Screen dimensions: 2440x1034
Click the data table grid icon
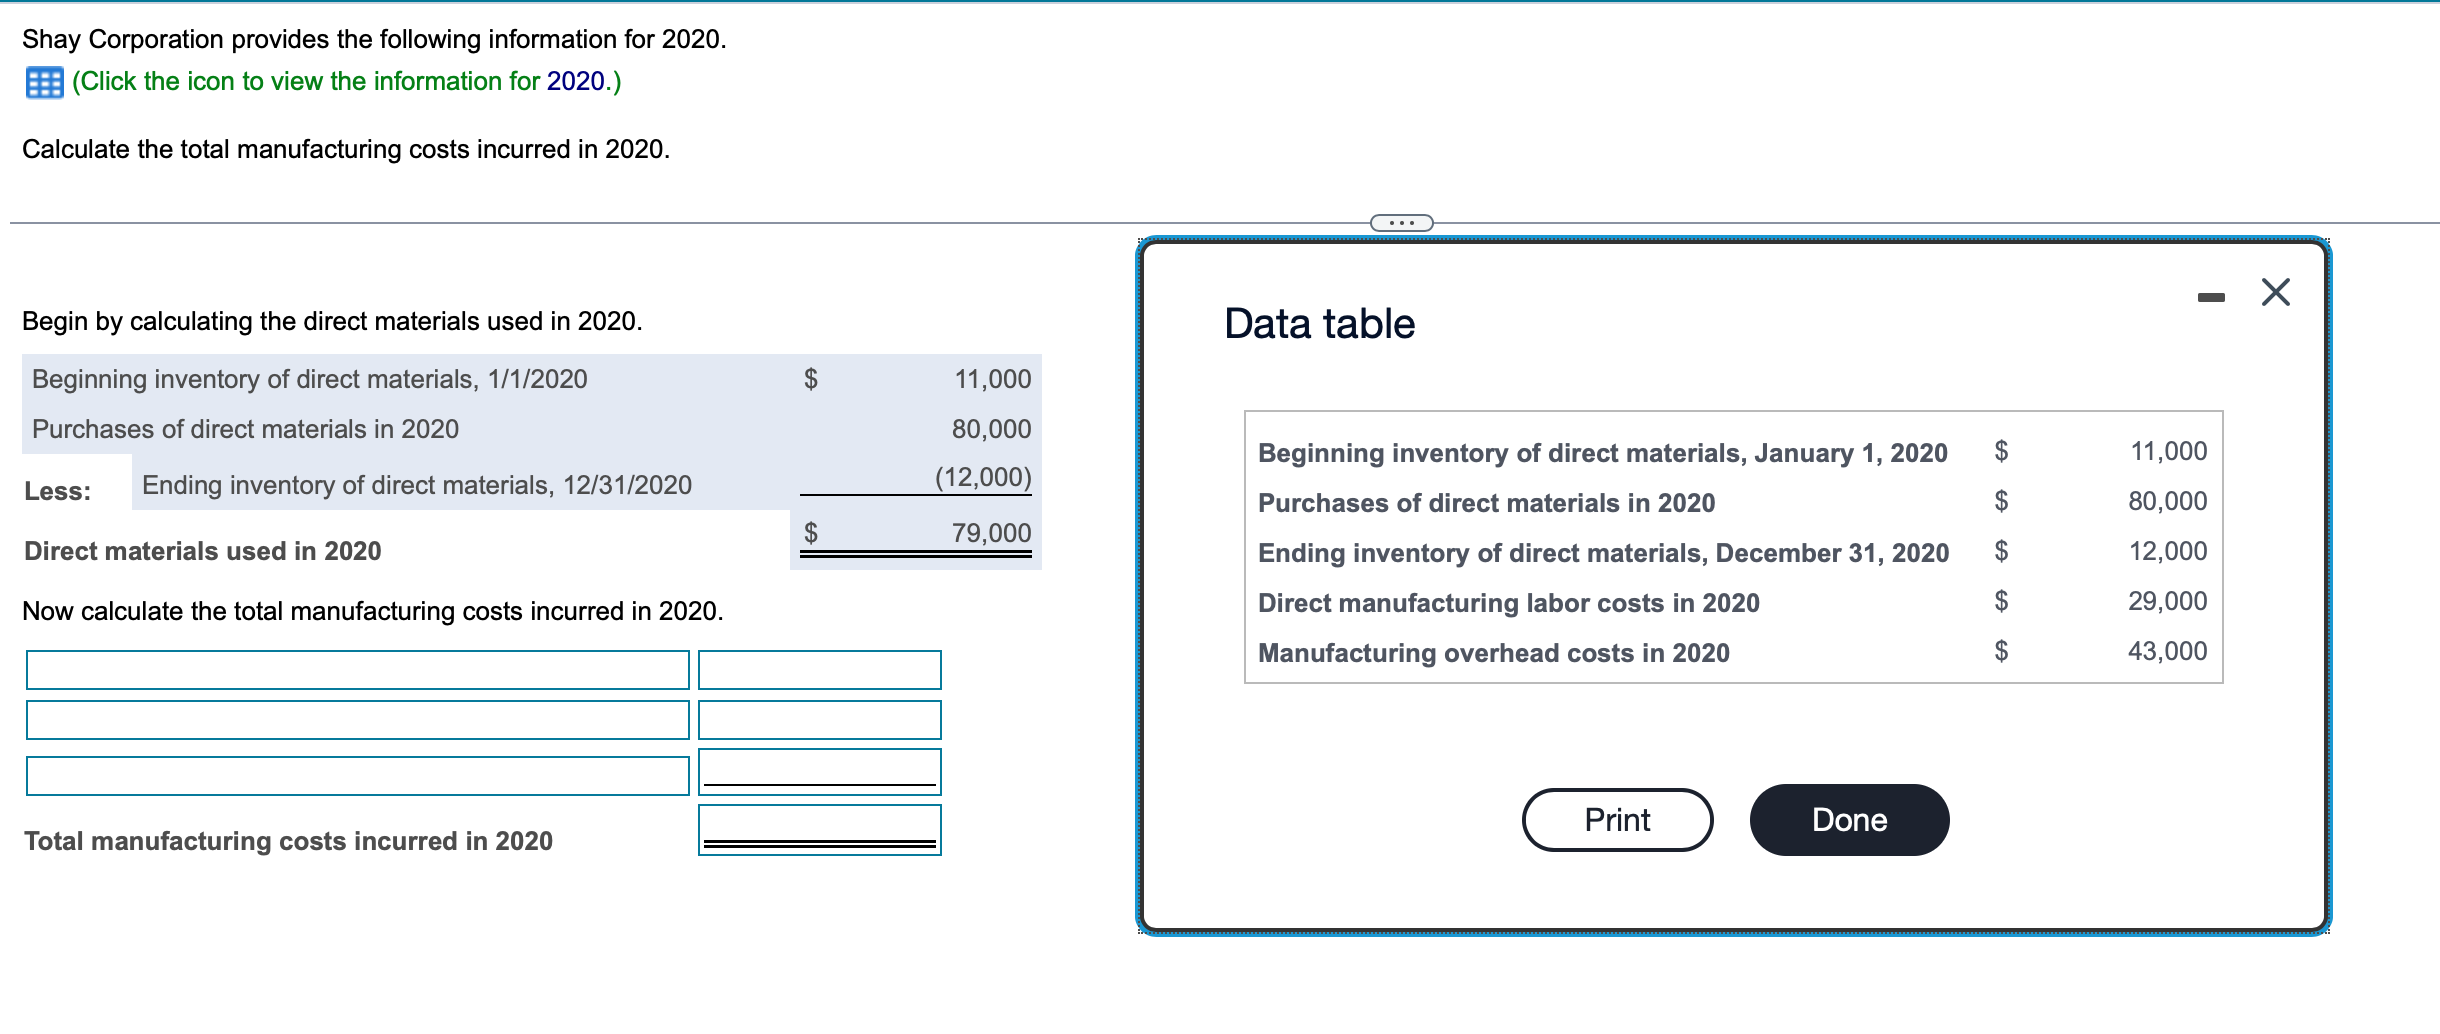click(x=44, y=82)
